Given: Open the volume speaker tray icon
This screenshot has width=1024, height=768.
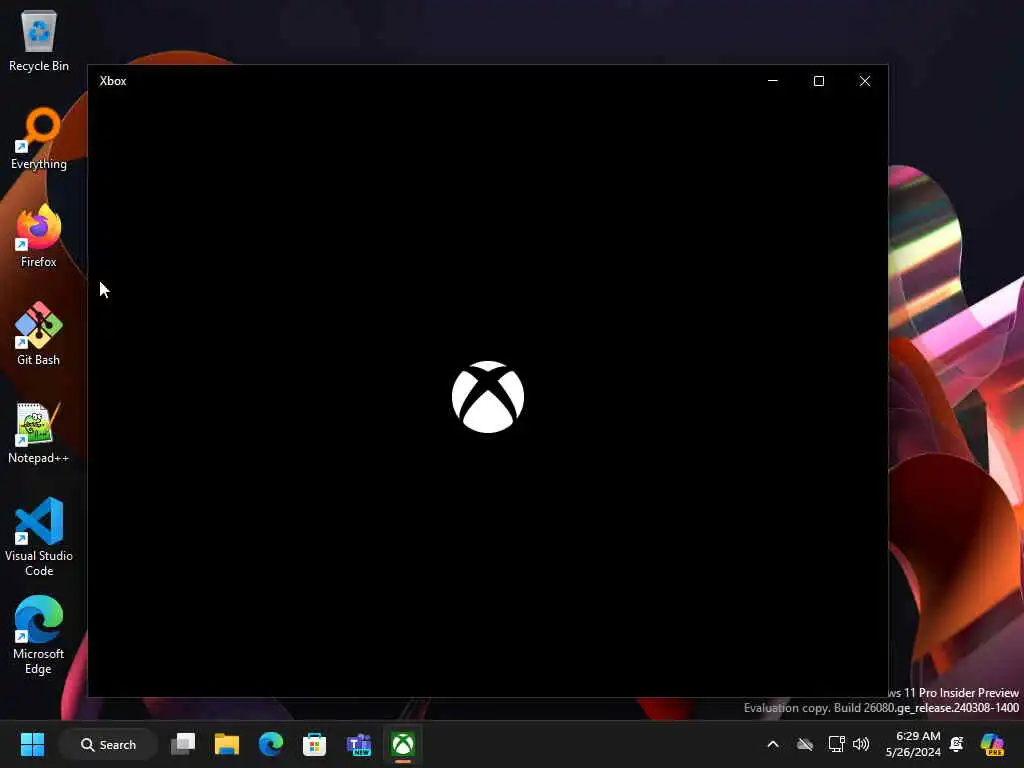Looking at the screenshot, I should [x=861, y=744].
